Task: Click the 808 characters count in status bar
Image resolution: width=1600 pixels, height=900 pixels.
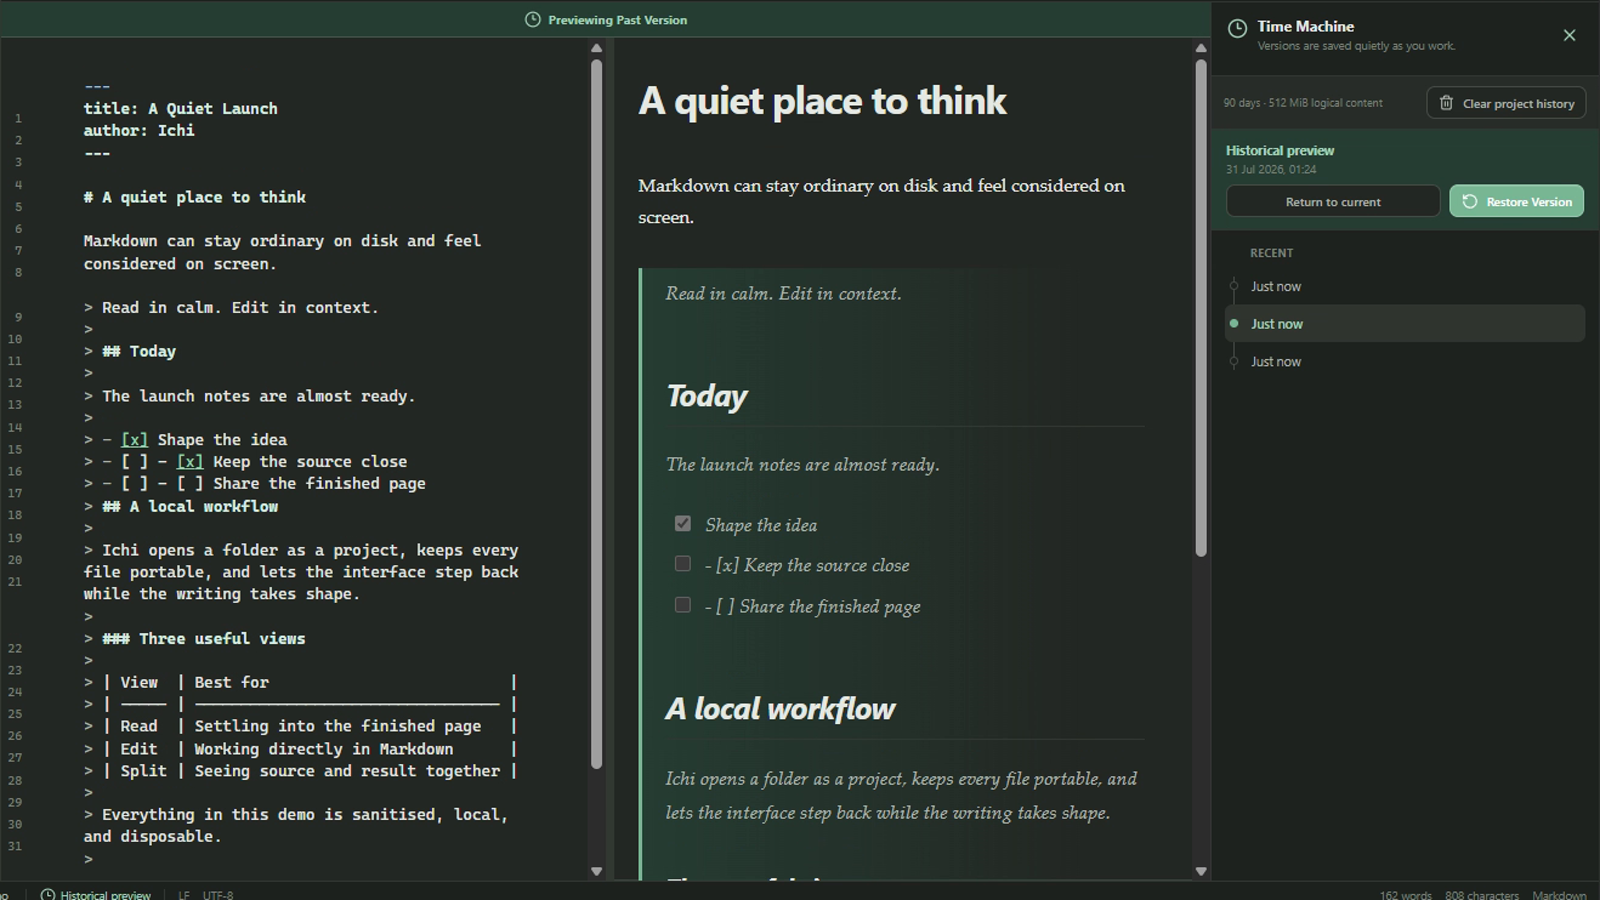Action: [x=1481, y=894]
